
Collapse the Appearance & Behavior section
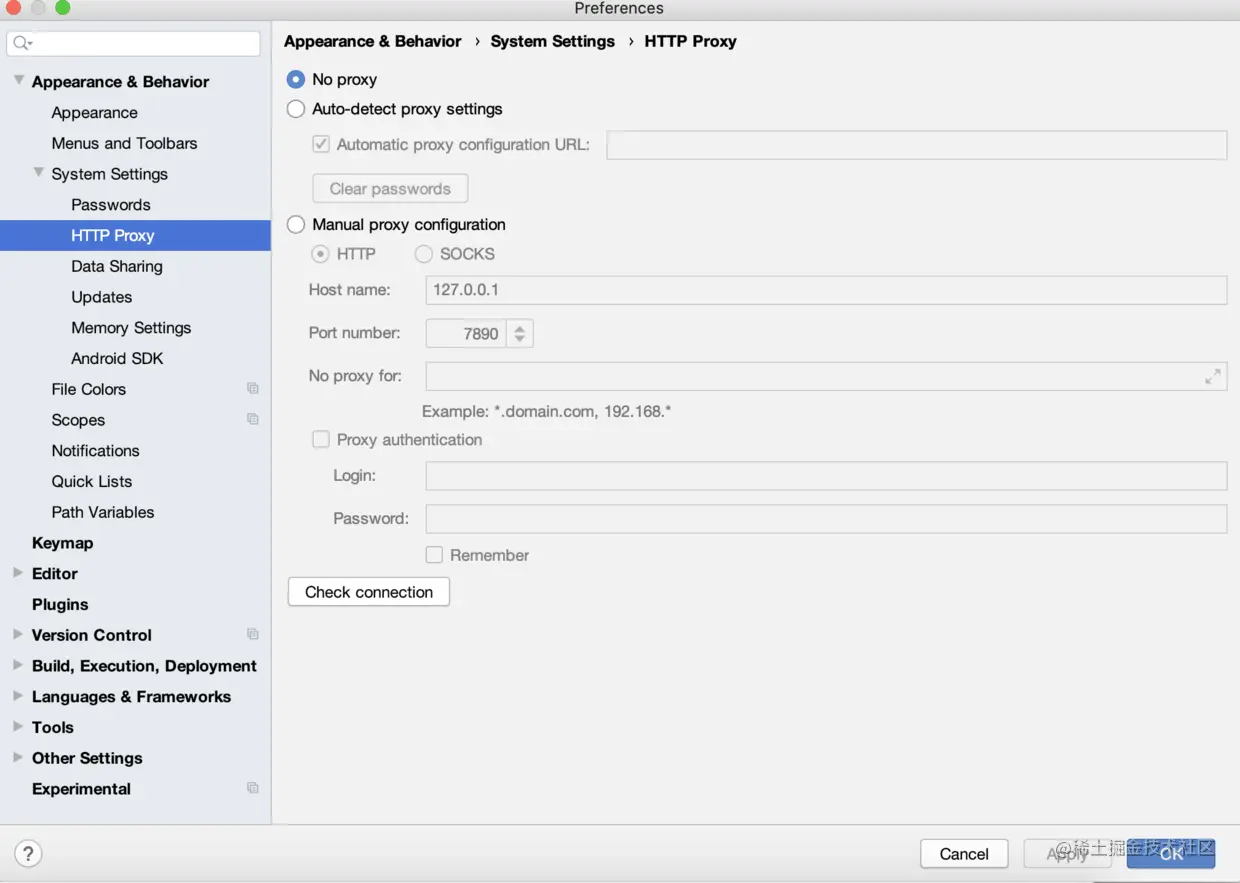pos(18,81)
